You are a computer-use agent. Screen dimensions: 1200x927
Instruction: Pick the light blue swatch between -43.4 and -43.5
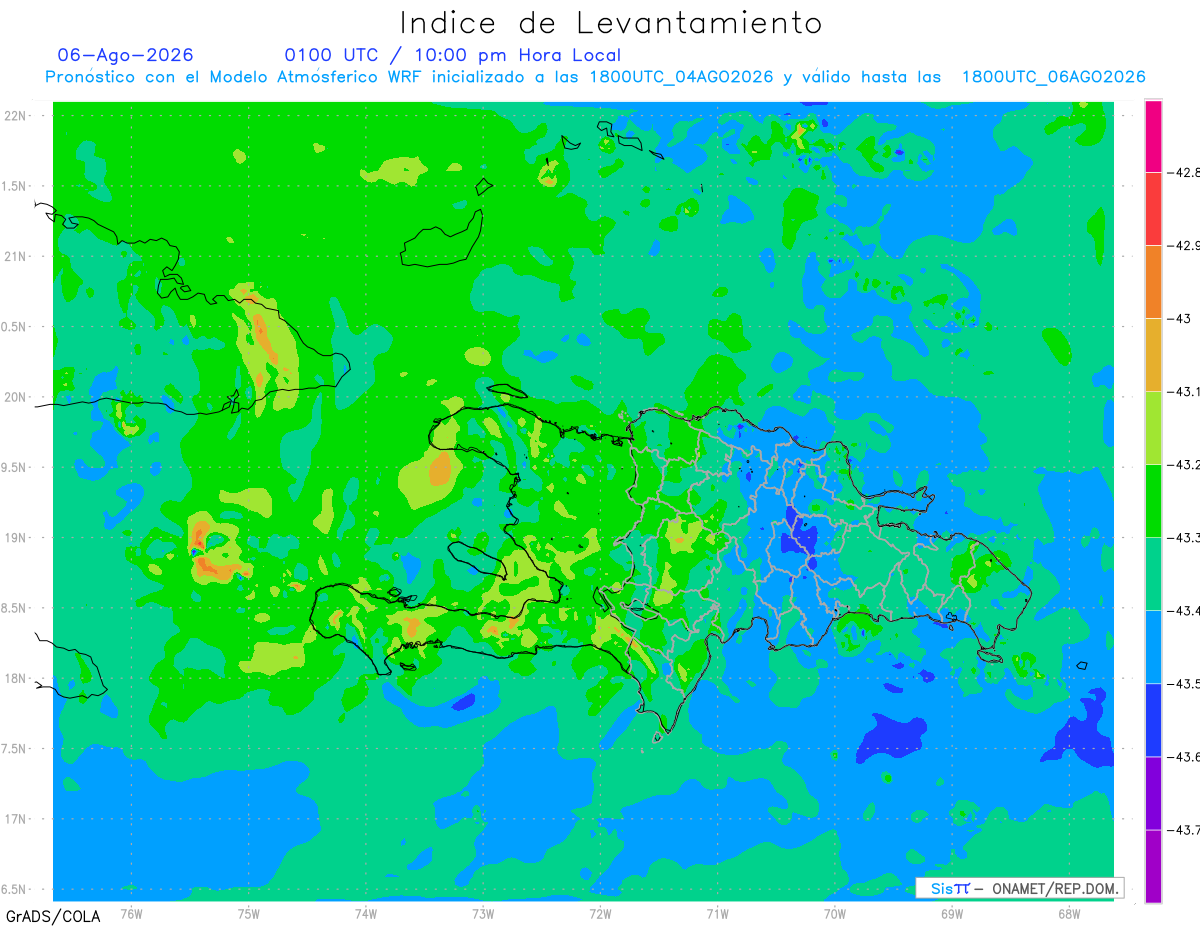point(1153,647)
